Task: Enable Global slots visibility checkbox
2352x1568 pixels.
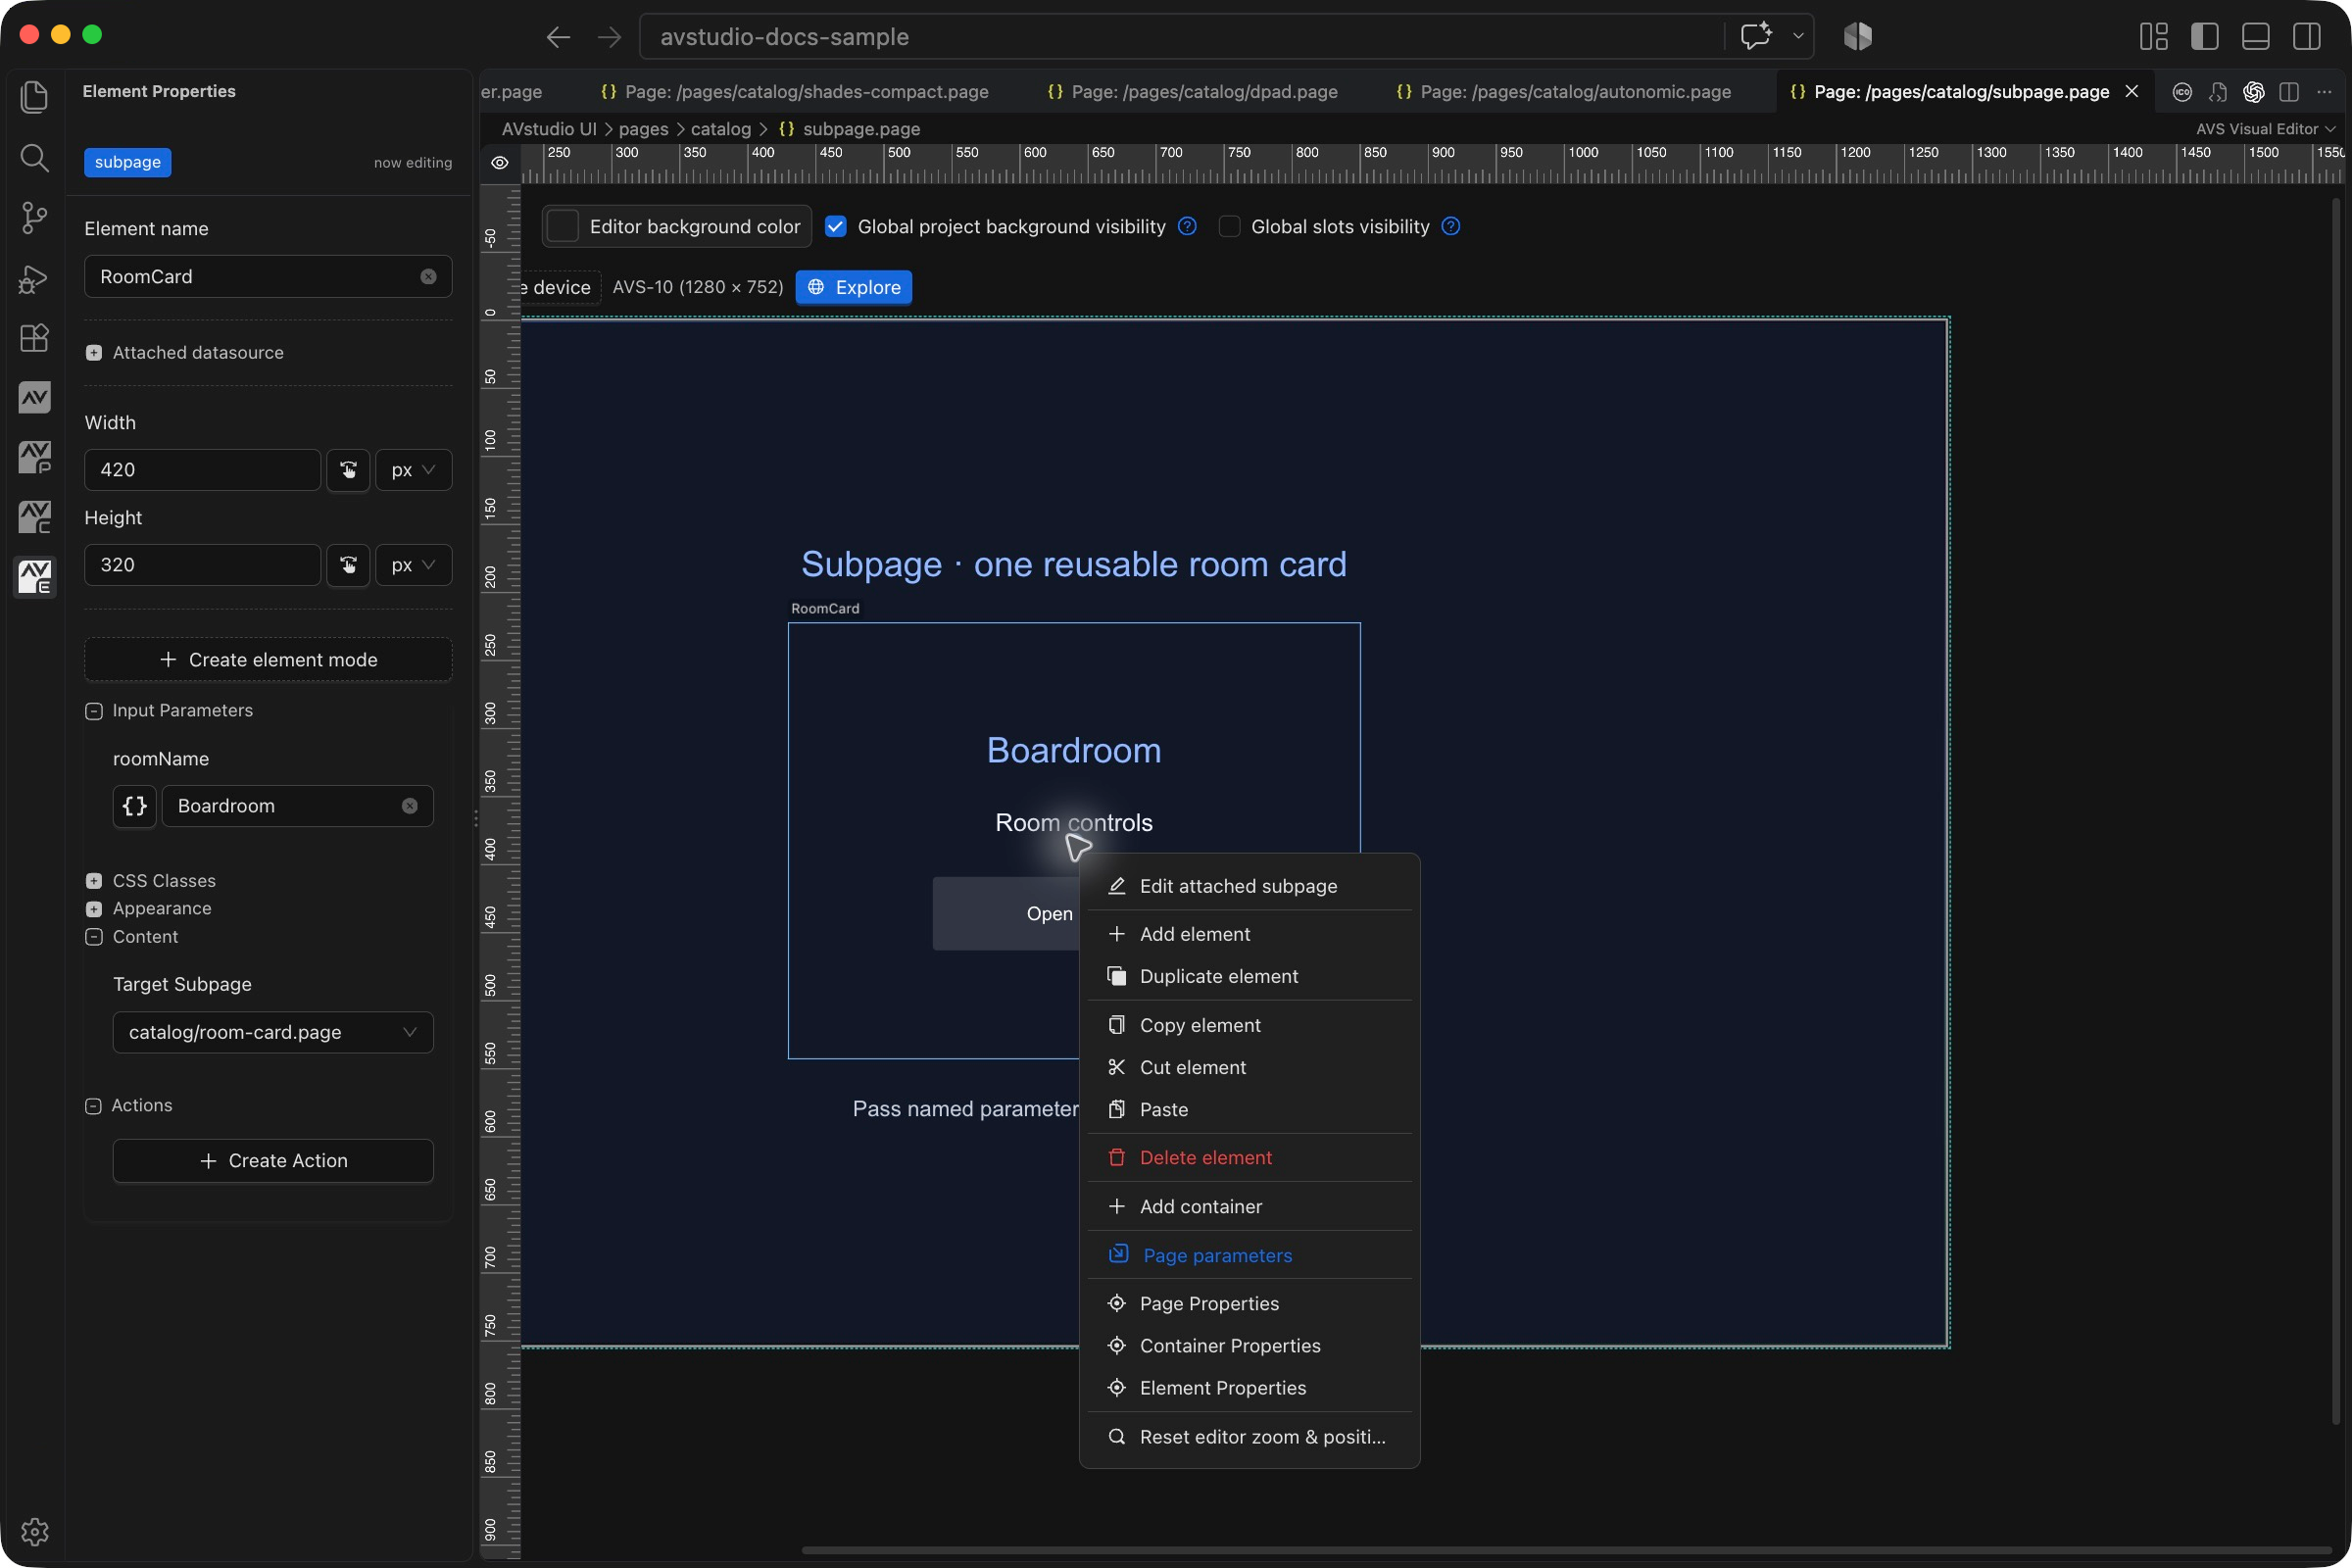Action: tap(1230, 227)
